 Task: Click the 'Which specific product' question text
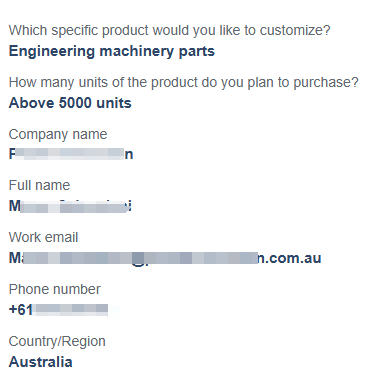pos(169,31)
